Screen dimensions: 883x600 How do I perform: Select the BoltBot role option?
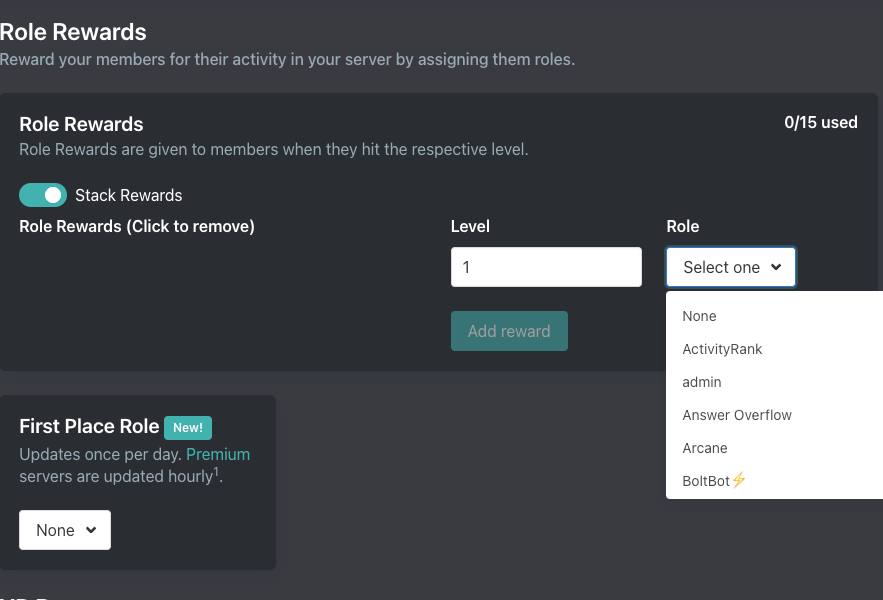[706, 481]
